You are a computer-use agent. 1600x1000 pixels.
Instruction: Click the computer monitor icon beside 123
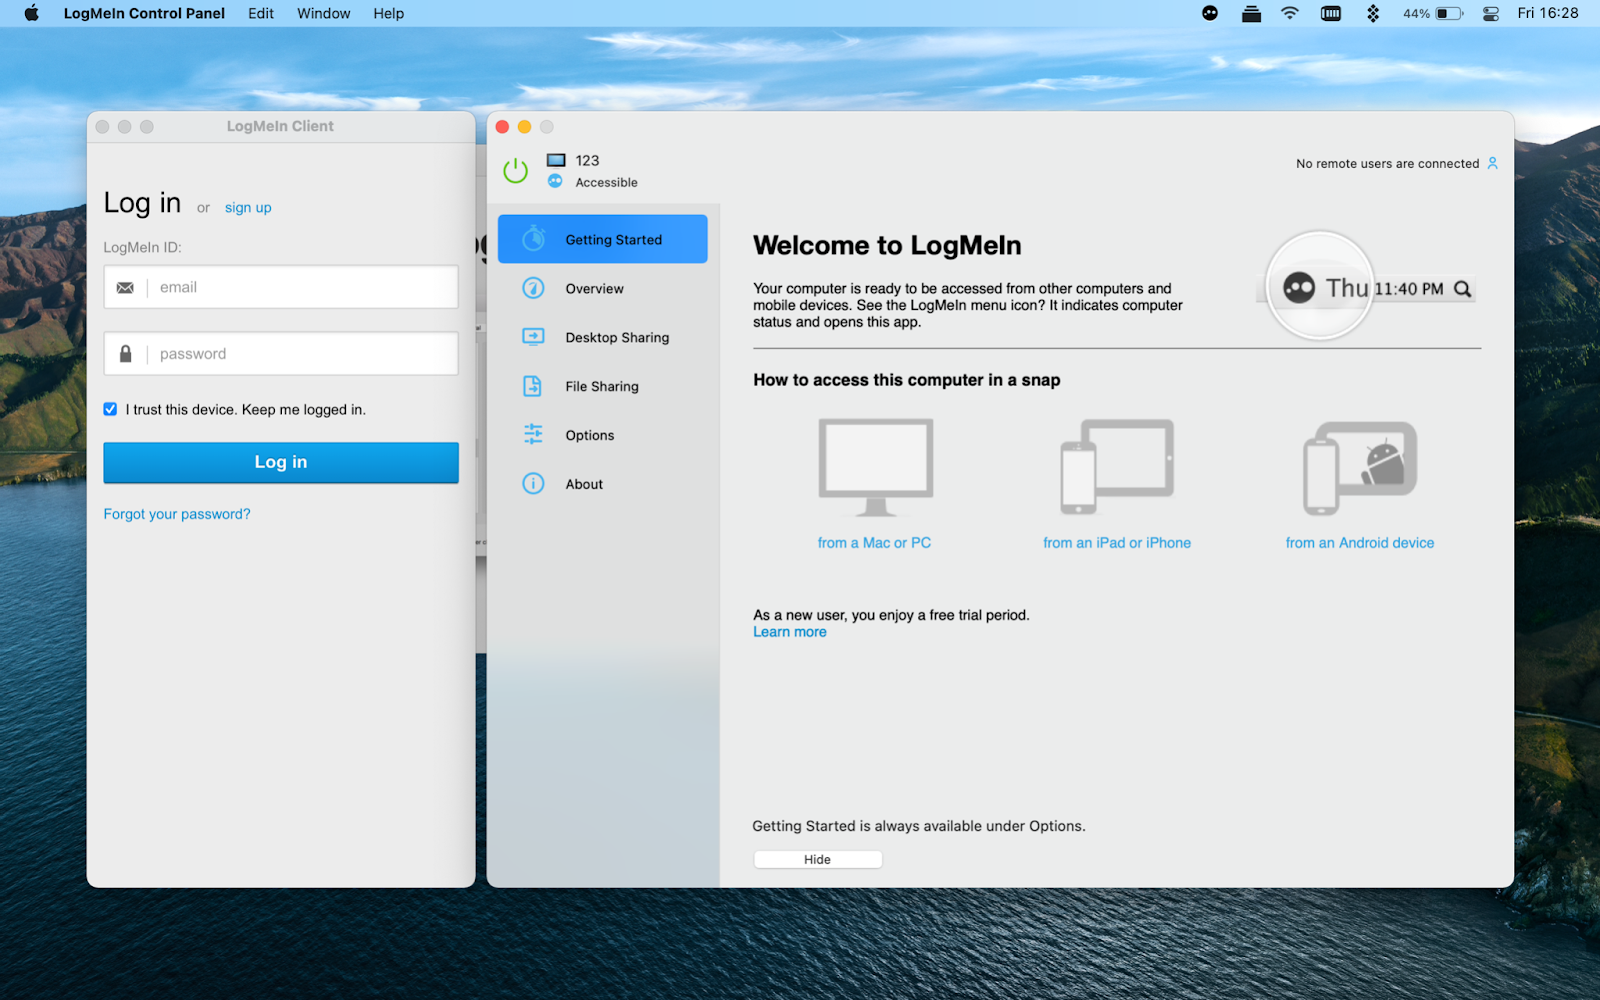click(556, 160)
